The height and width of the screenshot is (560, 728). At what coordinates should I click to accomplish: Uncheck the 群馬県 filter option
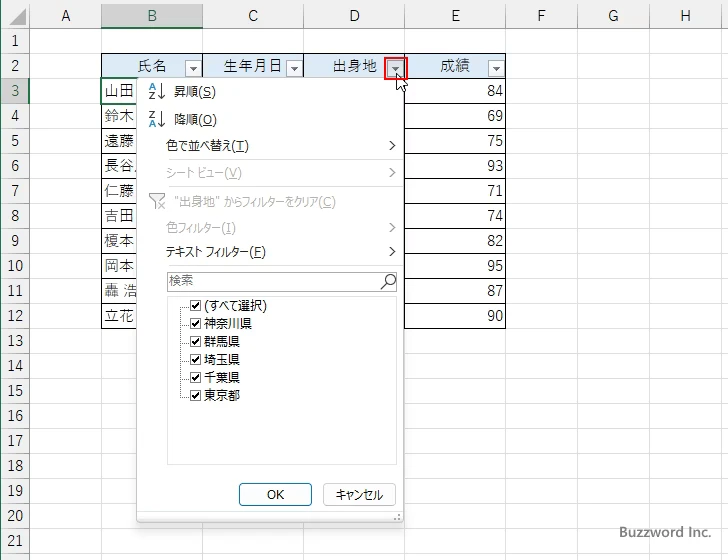click(x=196, y=342)
